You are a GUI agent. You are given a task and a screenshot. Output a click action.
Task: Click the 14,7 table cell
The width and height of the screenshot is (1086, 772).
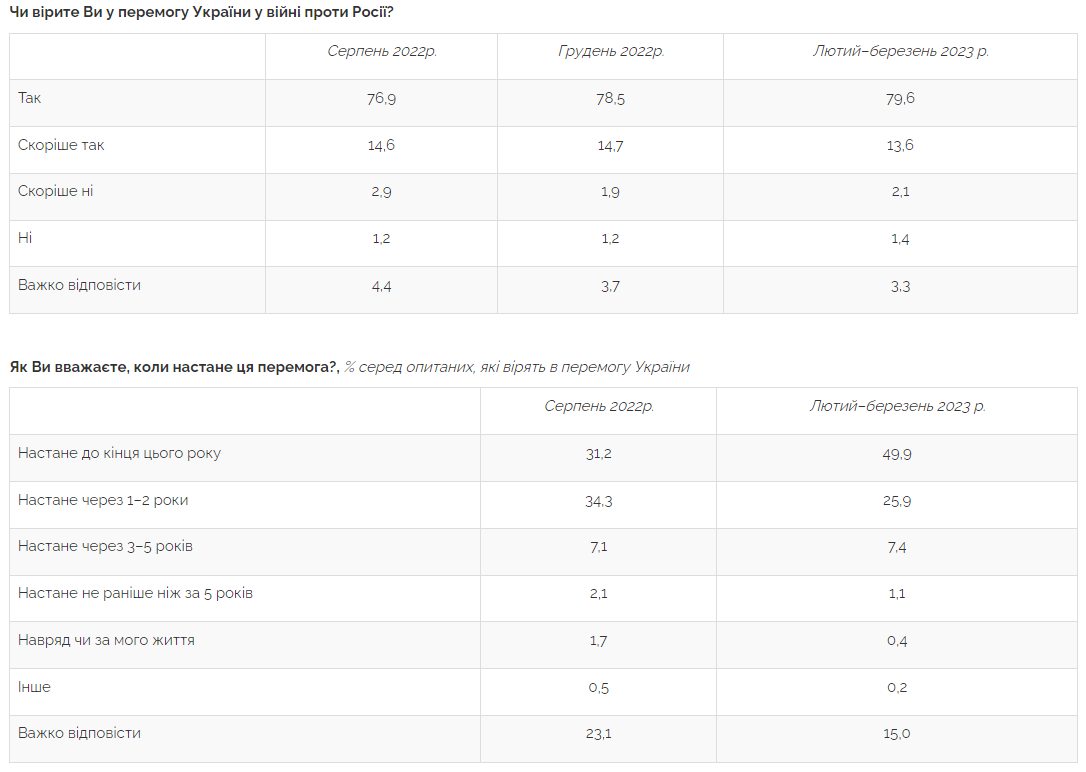[x=610, y=146]
